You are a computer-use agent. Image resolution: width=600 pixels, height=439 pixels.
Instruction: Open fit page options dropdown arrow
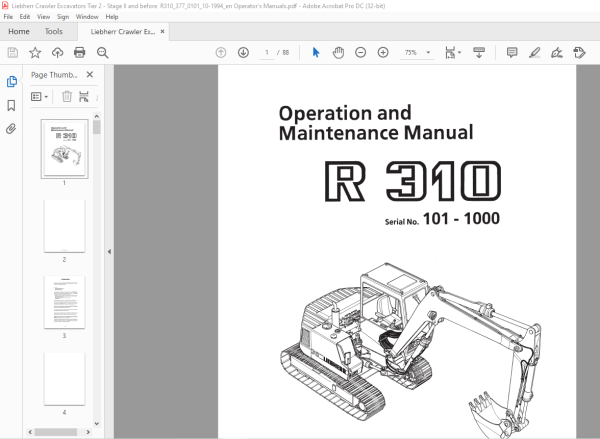point(459,52)
